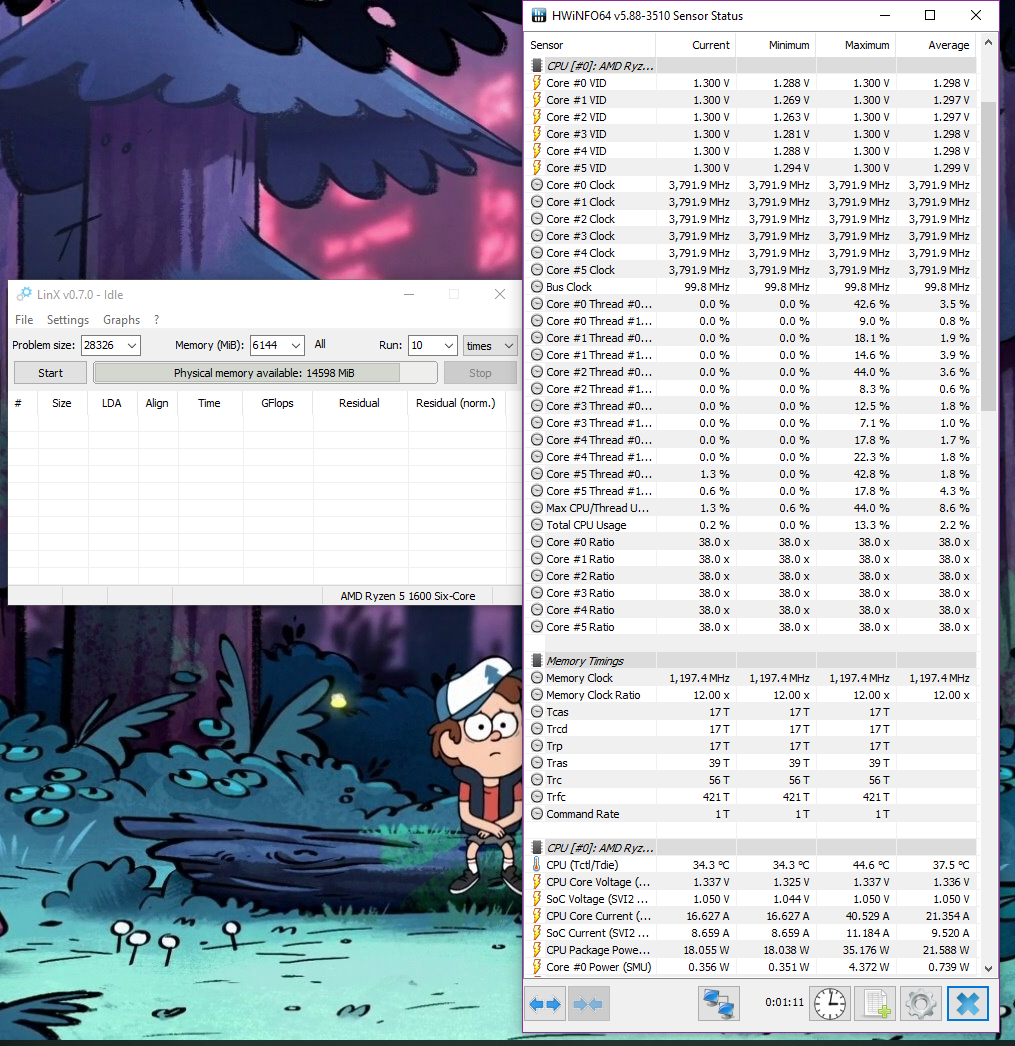This screenshot has width=1015, height=1046.
Task: Click the LinX gear title bar icon
Action: (24, 294)
